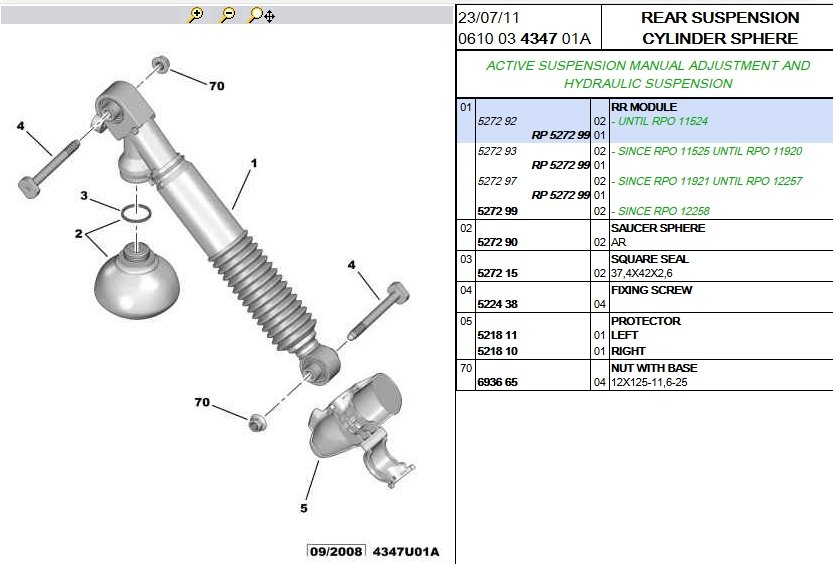Select the zoom-and-pan magnifier tool
The height and width of the screenshot is (564, 833).
(261, 15)
